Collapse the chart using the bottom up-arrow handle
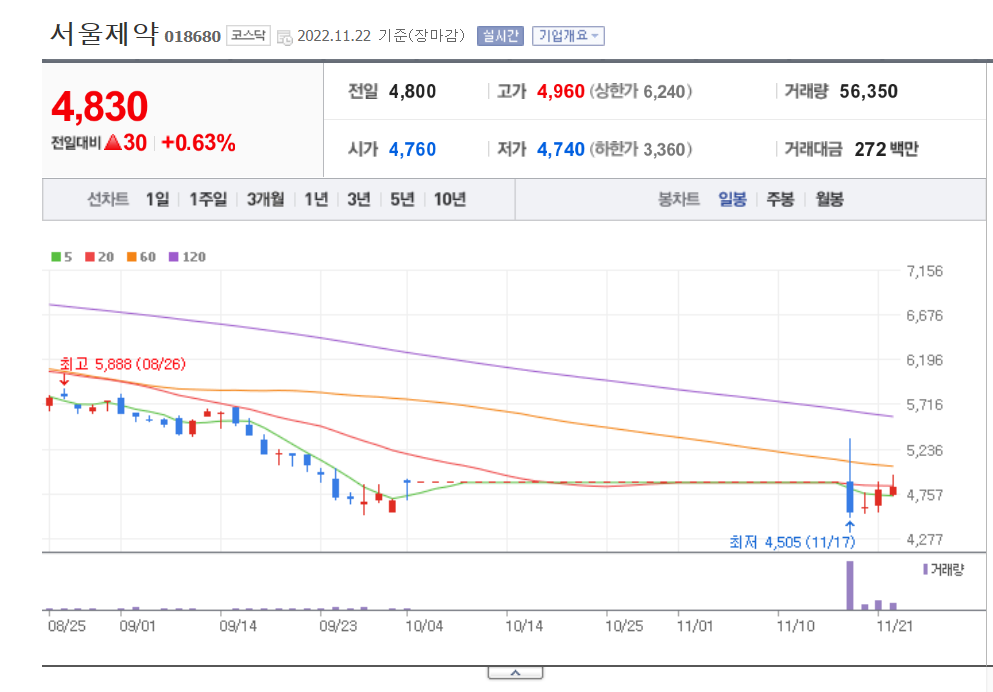The height and width of the screenshot is (692, 993). pyautogui.click(x=515, y=673)
